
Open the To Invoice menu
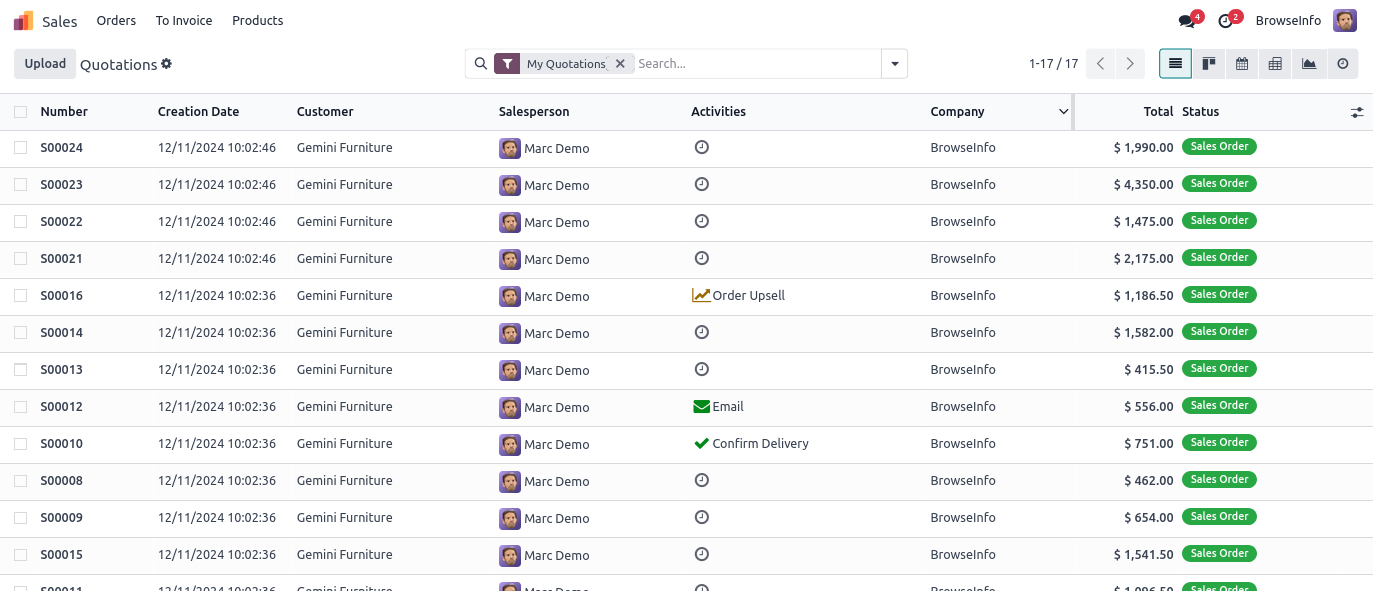[x=184, y=21]
